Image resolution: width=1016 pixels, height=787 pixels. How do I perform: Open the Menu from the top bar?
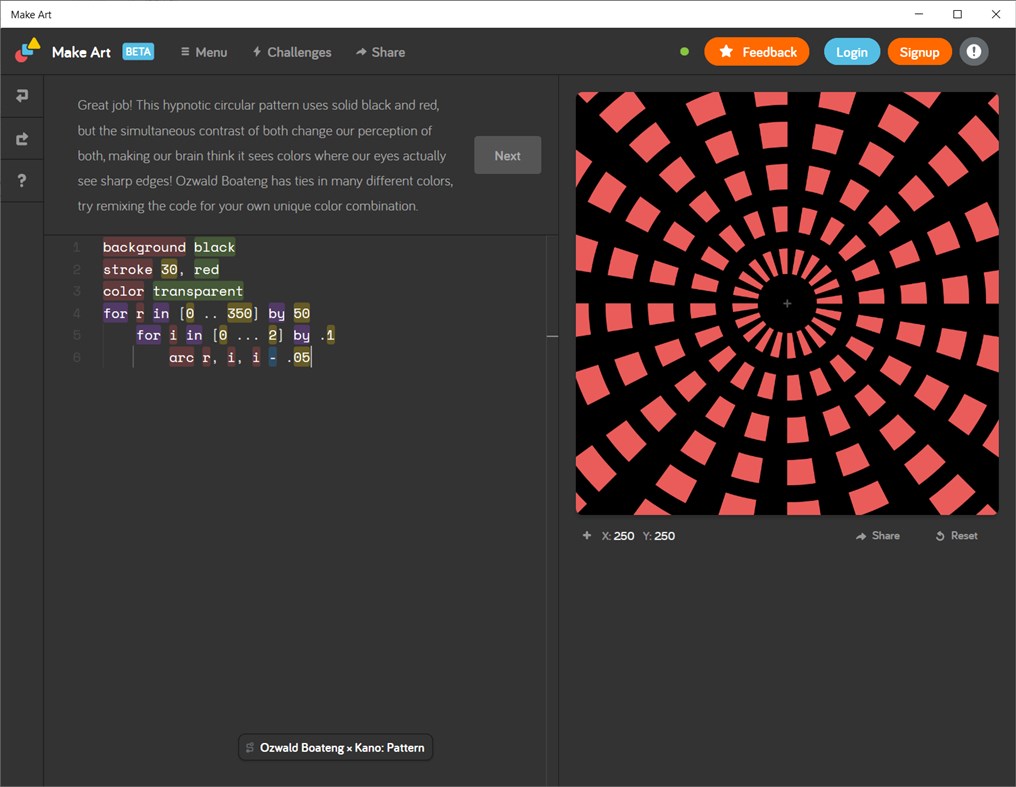203,52
